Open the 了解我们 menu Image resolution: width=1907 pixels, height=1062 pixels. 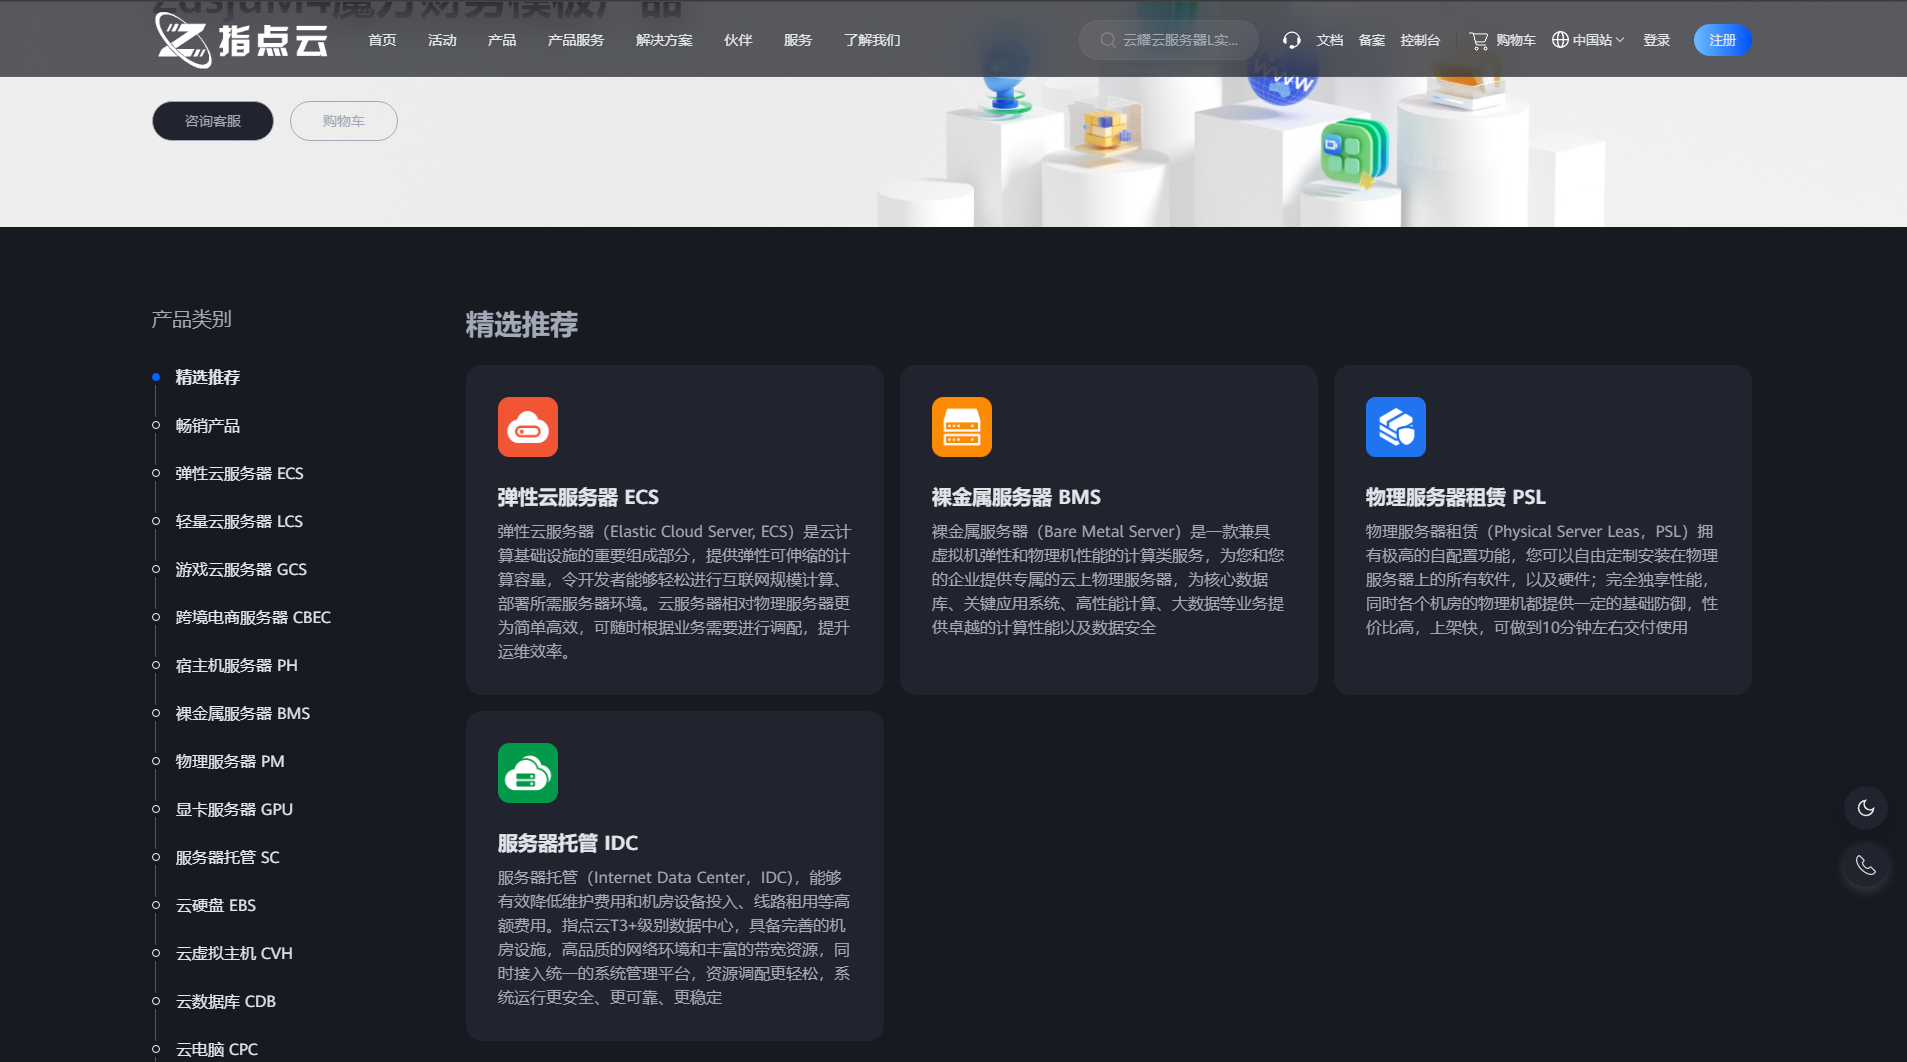click(872, 40)
